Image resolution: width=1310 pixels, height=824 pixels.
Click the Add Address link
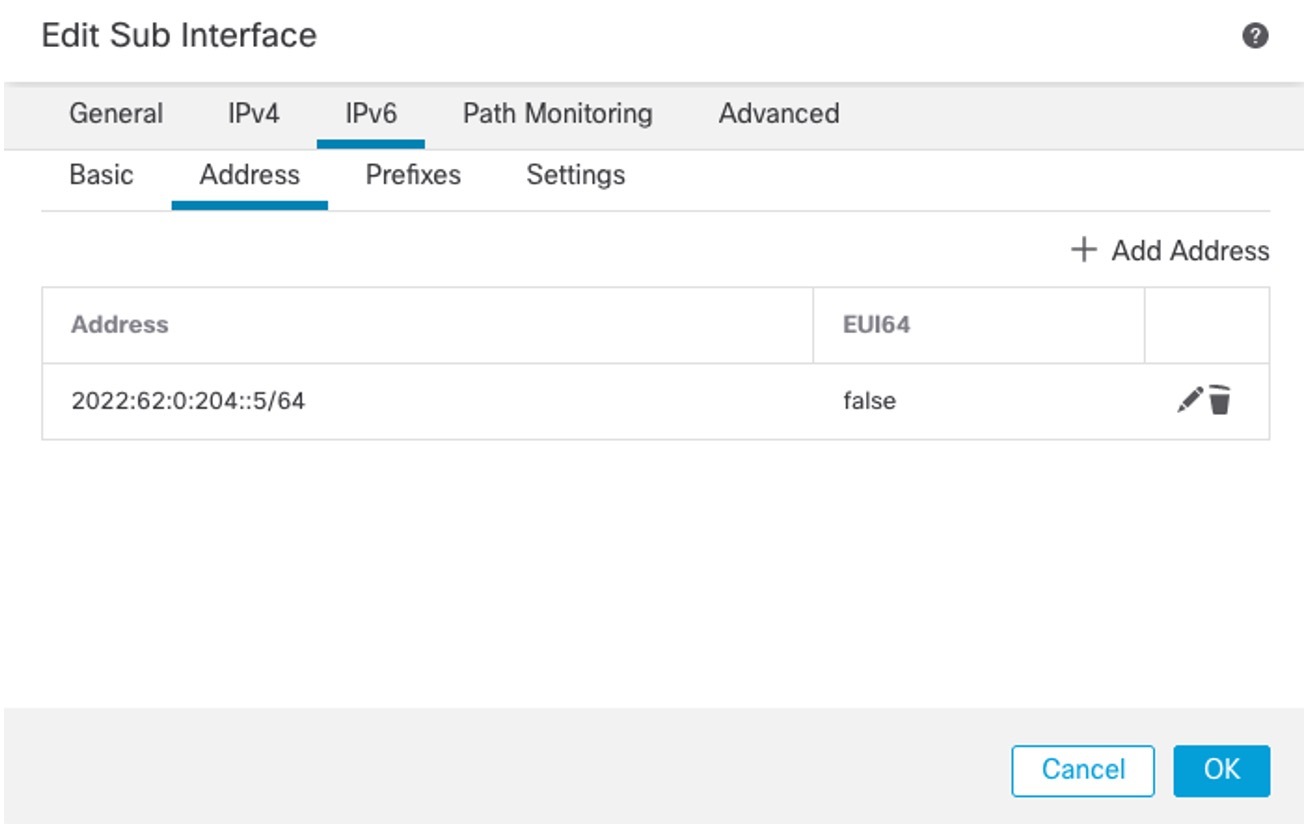(x=1187, y=250)
